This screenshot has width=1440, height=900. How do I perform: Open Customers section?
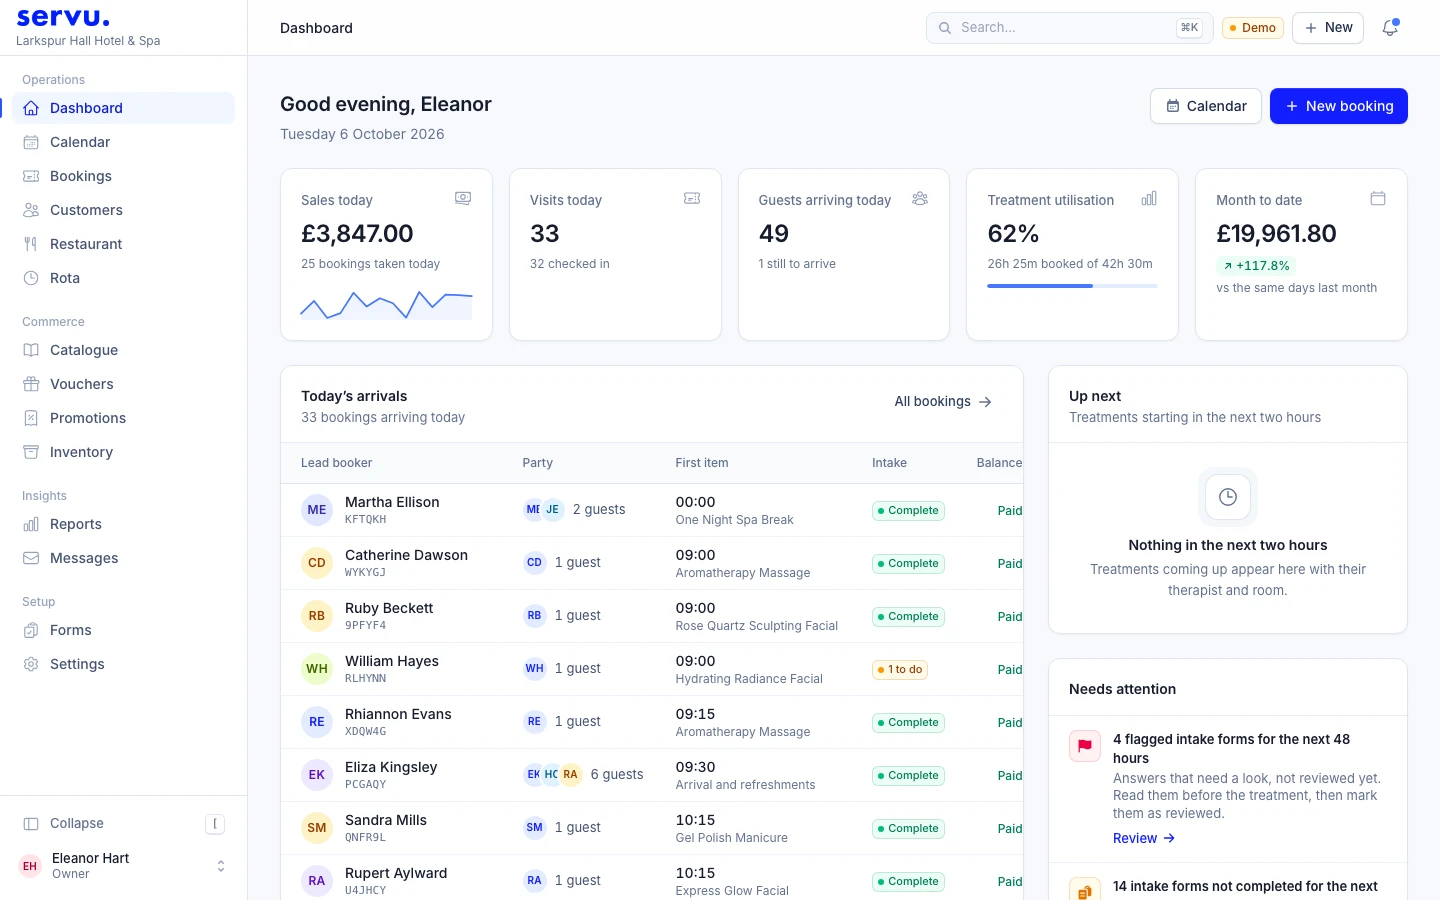tap(123, 210)
